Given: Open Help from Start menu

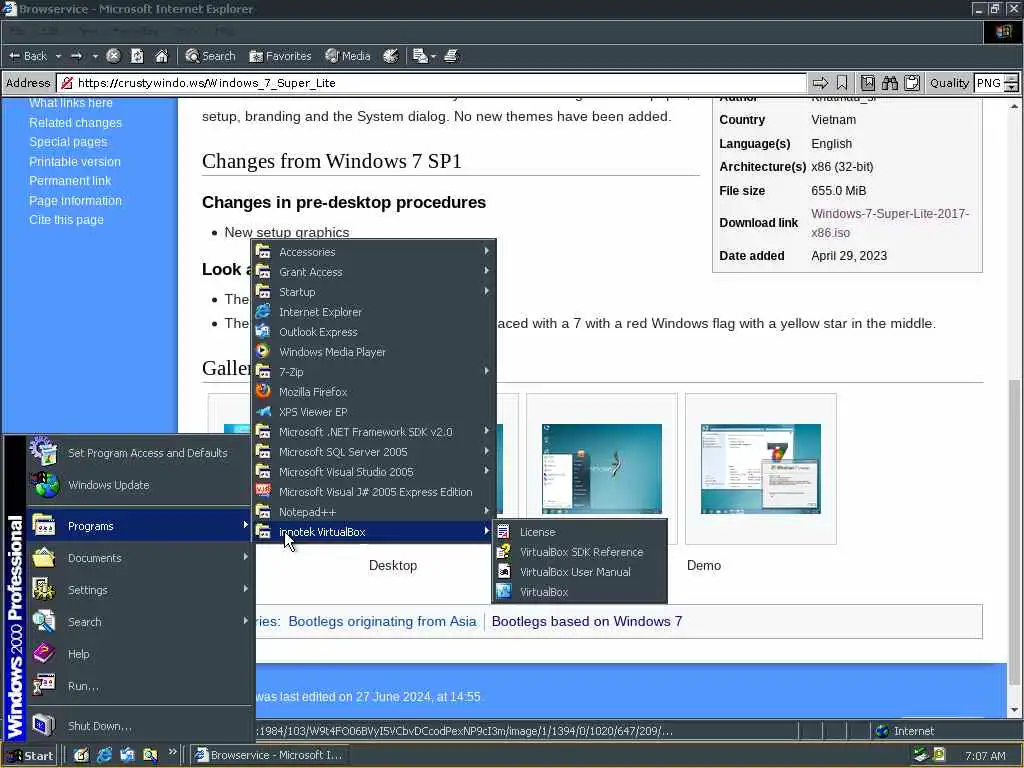Looking at the screenshot, I should point(139,654).
